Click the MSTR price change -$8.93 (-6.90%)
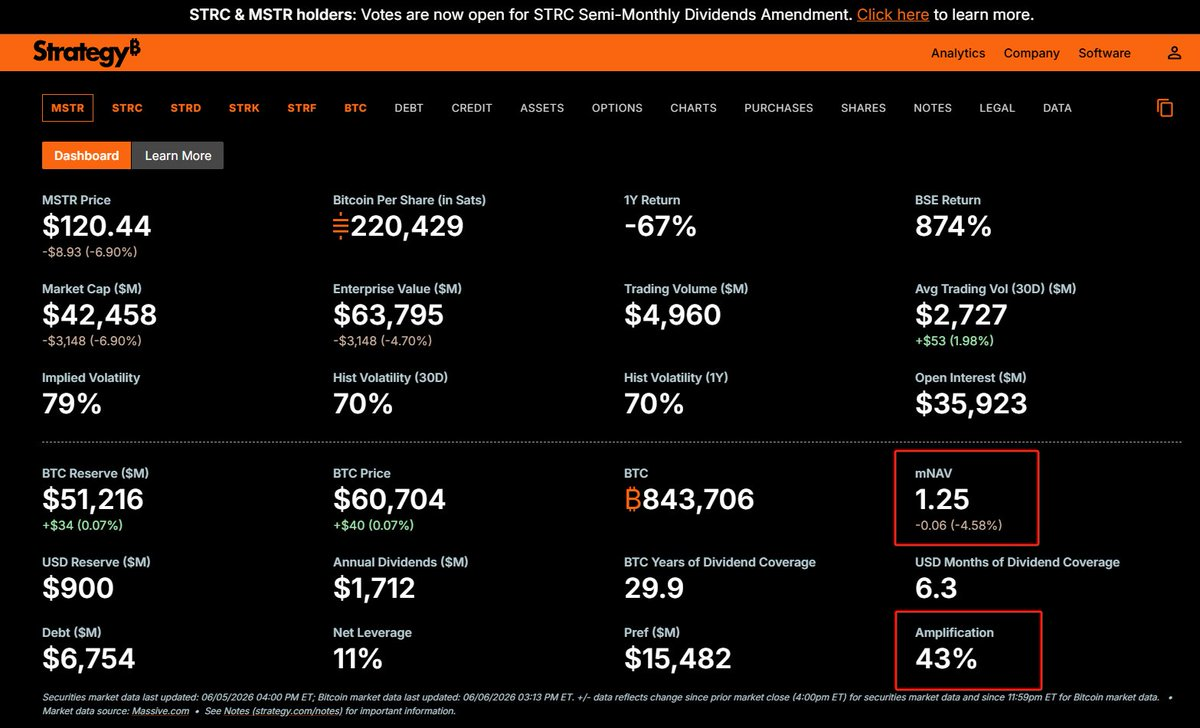Viewport: 1200px width, 728px height. [x=89, y=252]
